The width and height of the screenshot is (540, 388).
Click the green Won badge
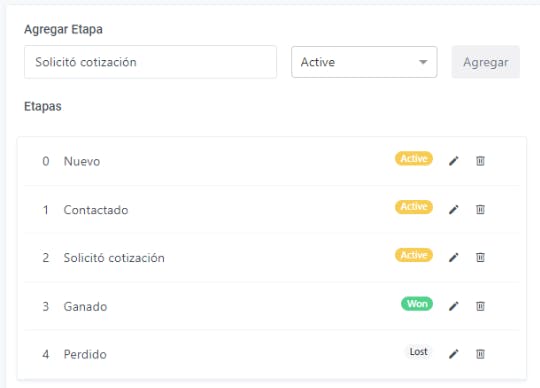pos(417,304)
